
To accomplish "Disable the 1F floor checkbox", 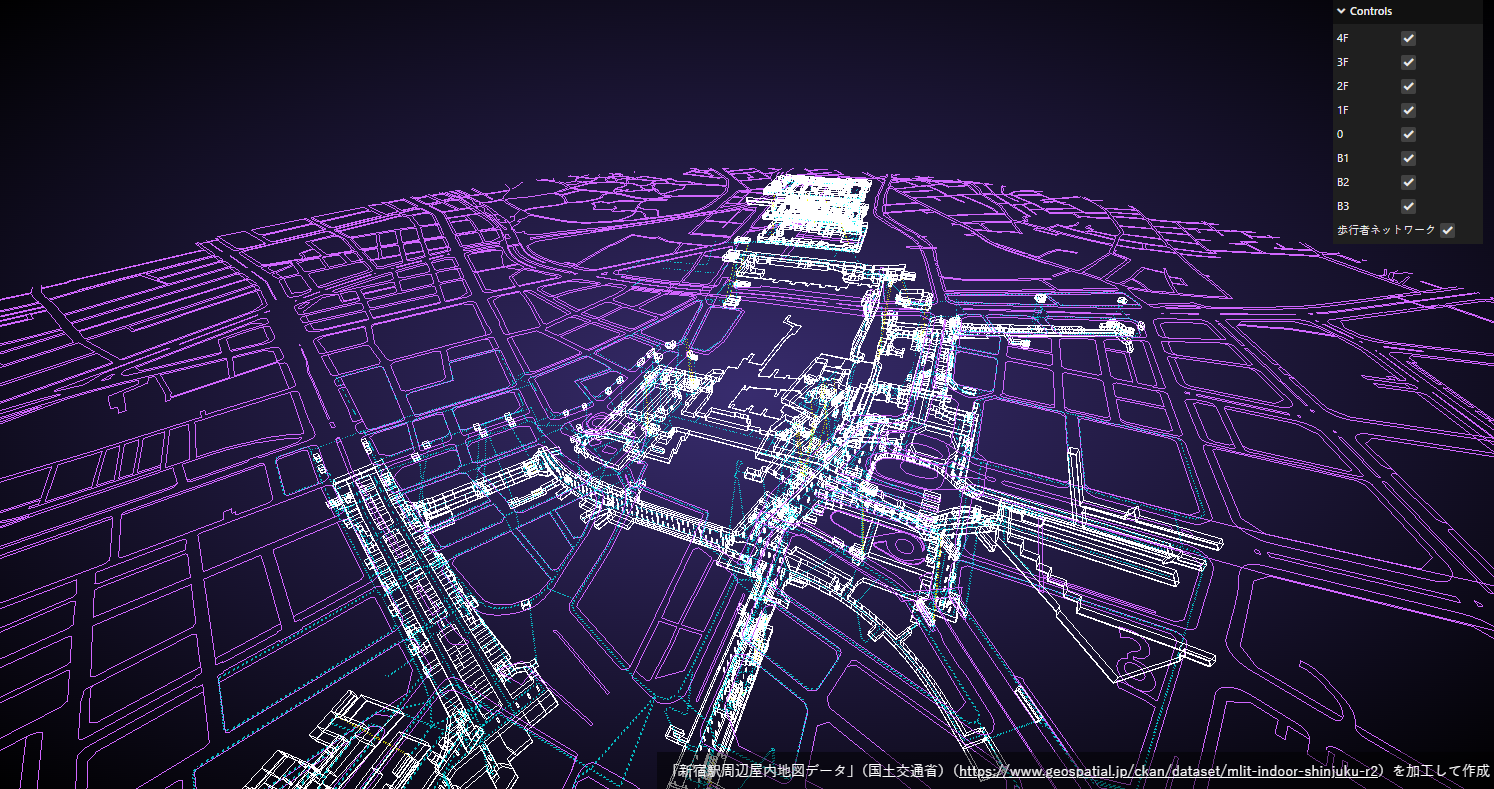I will coord(1408,110).
